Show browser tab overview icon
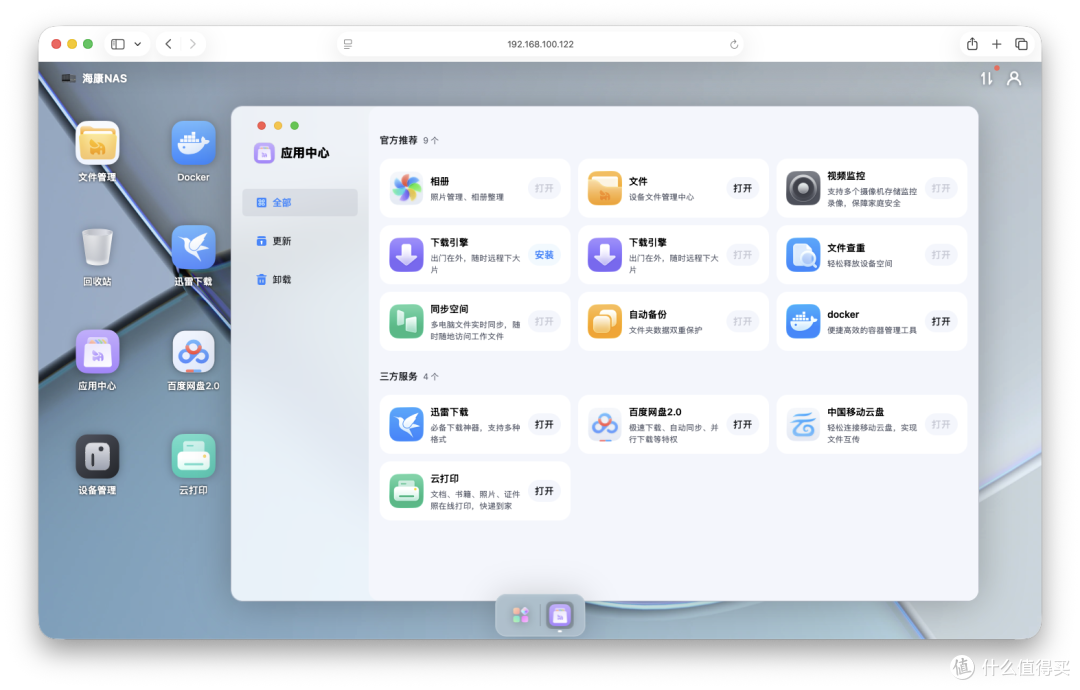The height and width of the screenshot is (690, 1080). click(1021, 44)
